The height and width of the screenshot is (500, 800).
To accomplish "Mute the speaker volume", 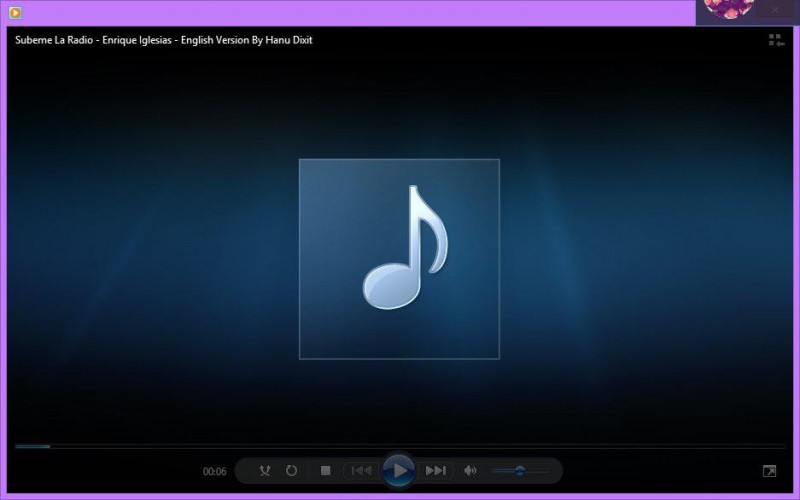I will (x=470, y=470).
